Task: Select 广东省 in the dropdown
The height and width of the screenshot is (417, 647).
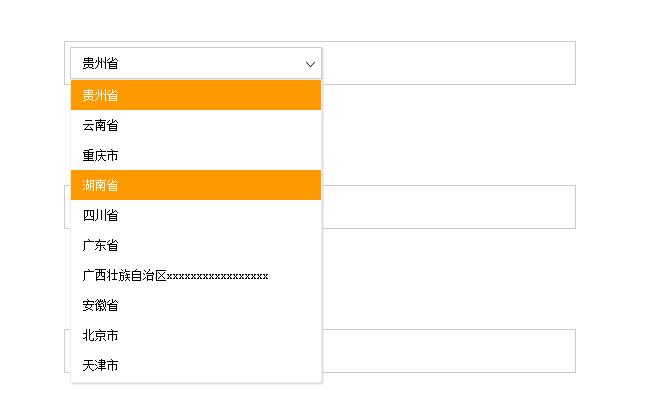Action: coord(196,245)
